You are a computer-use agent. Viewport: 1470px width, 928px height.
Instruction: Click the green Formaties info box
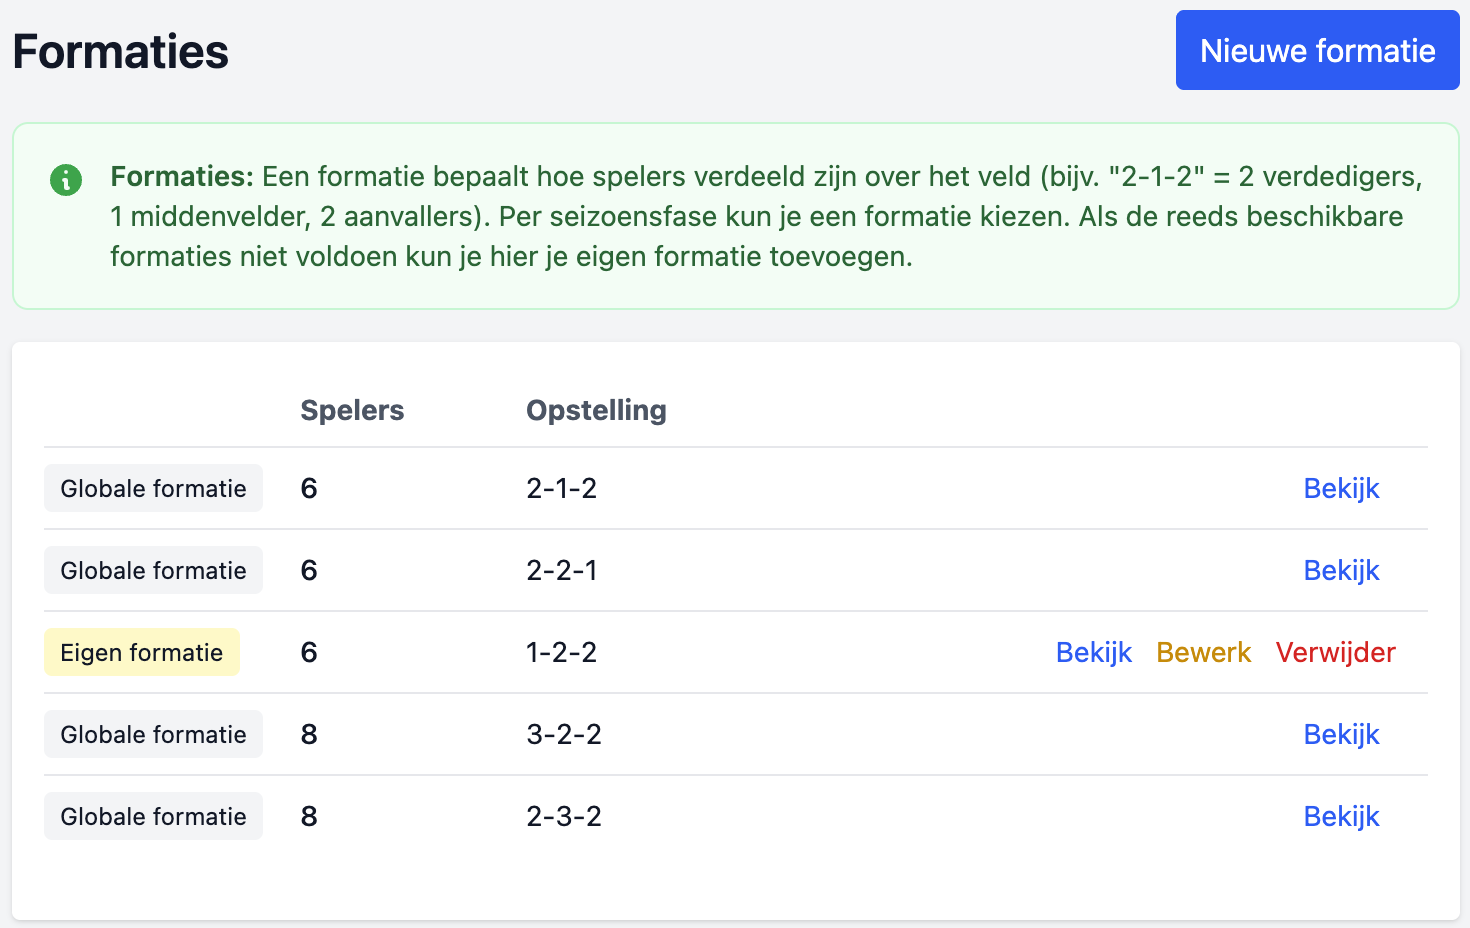click(x=735, y=215)
